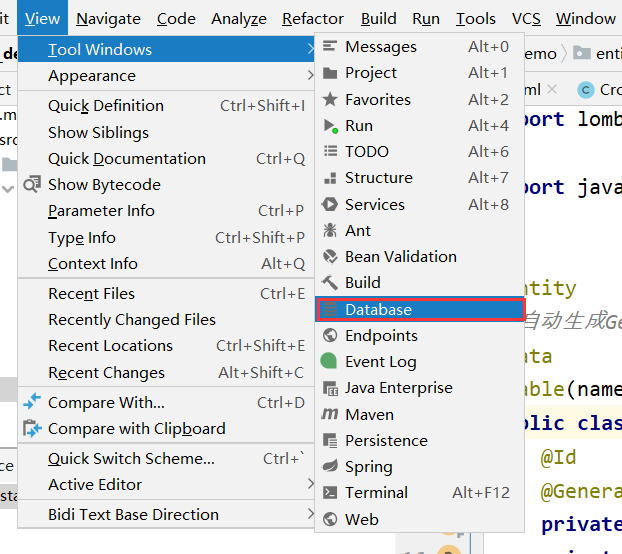The height and width of the screenshot is (554, 622).
Task: Choose Quick Switch Scheme...
Action: (166, 458)
